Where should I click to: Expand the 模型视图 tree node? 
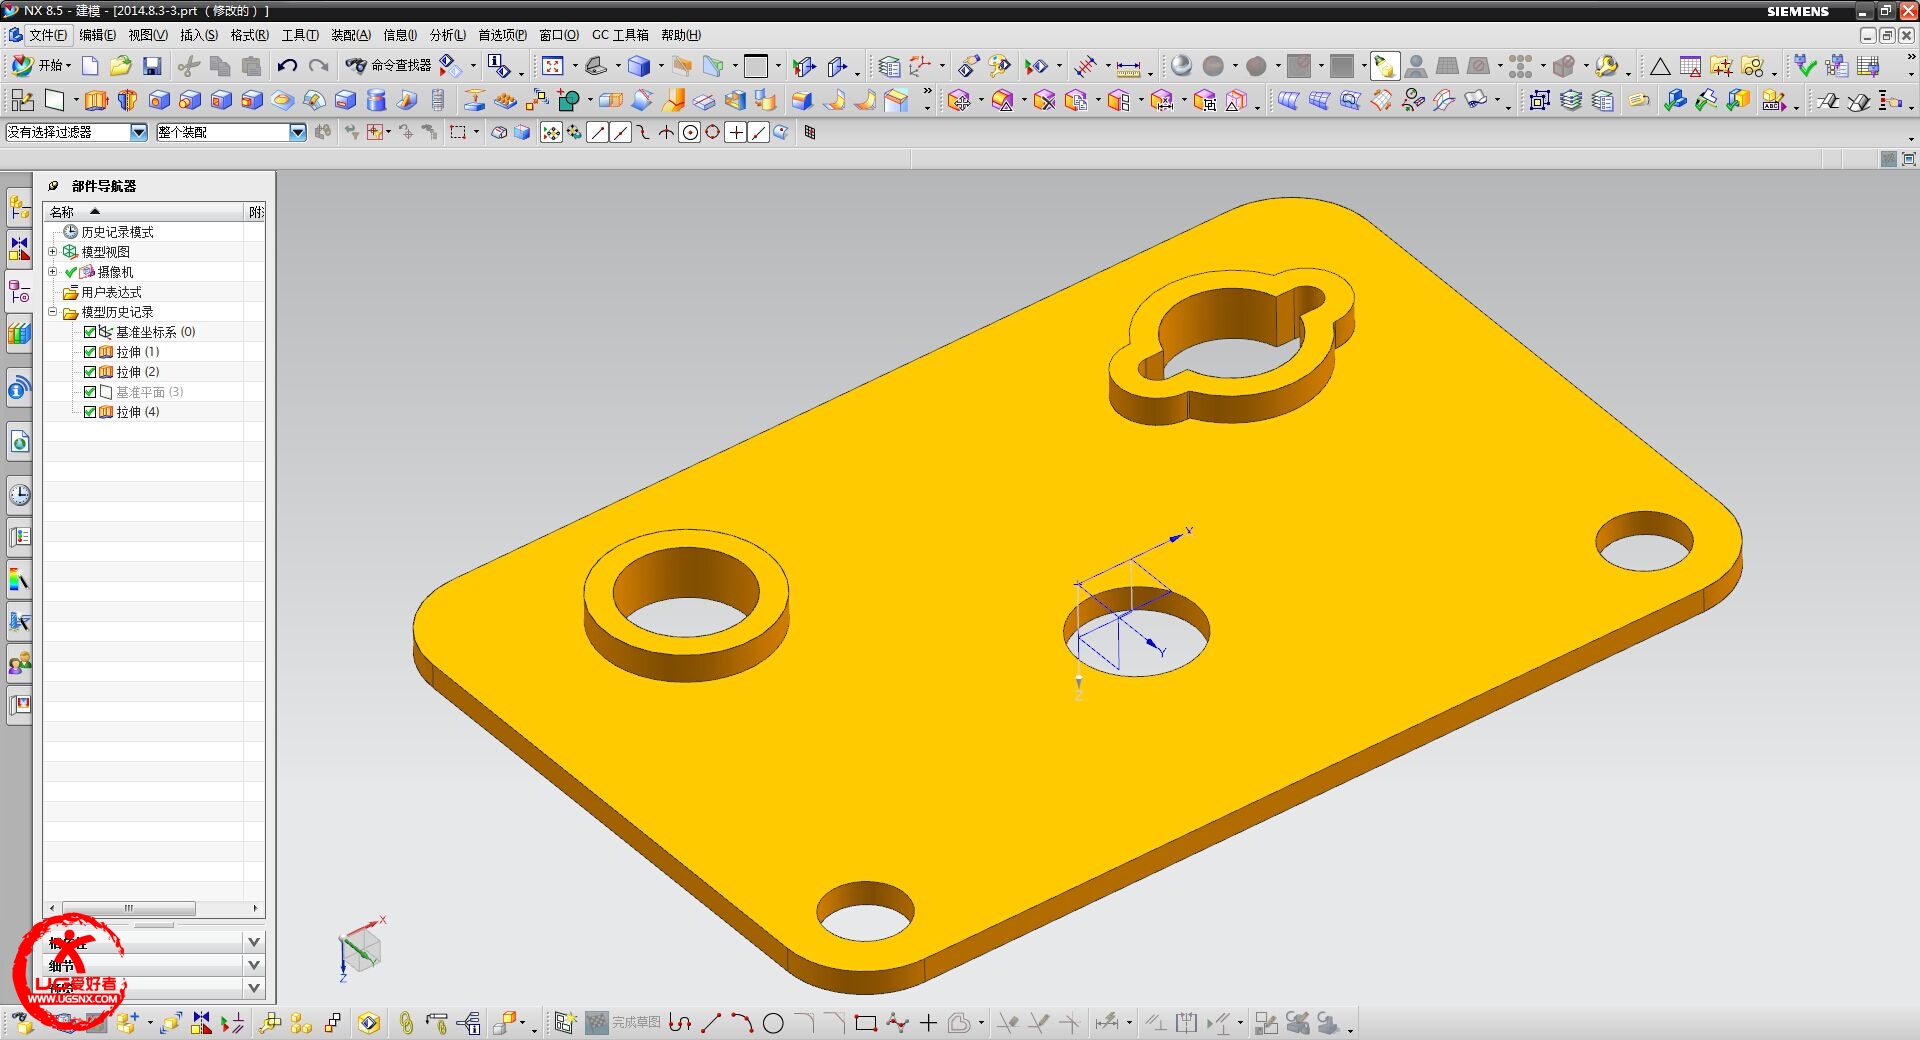(53, 252)
